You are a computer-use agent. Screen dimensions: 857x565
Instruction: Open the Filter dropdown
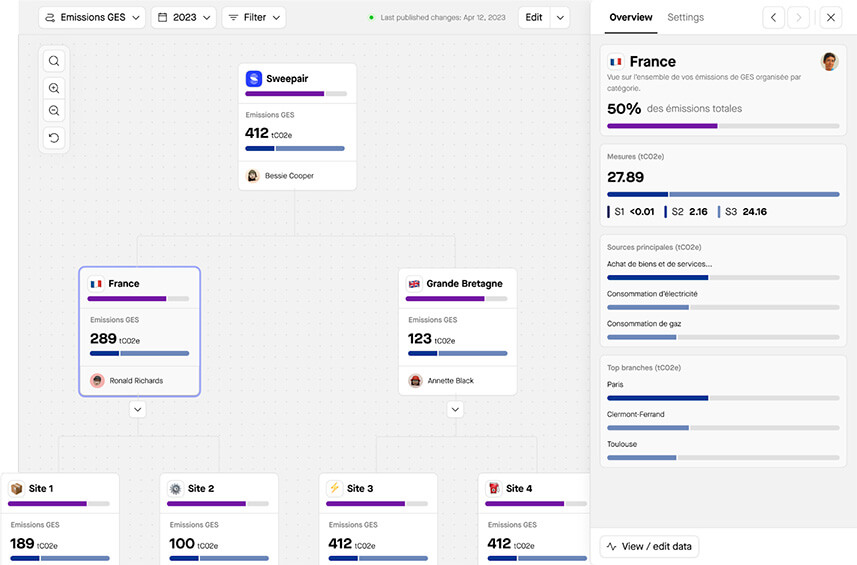coord(254,17)
